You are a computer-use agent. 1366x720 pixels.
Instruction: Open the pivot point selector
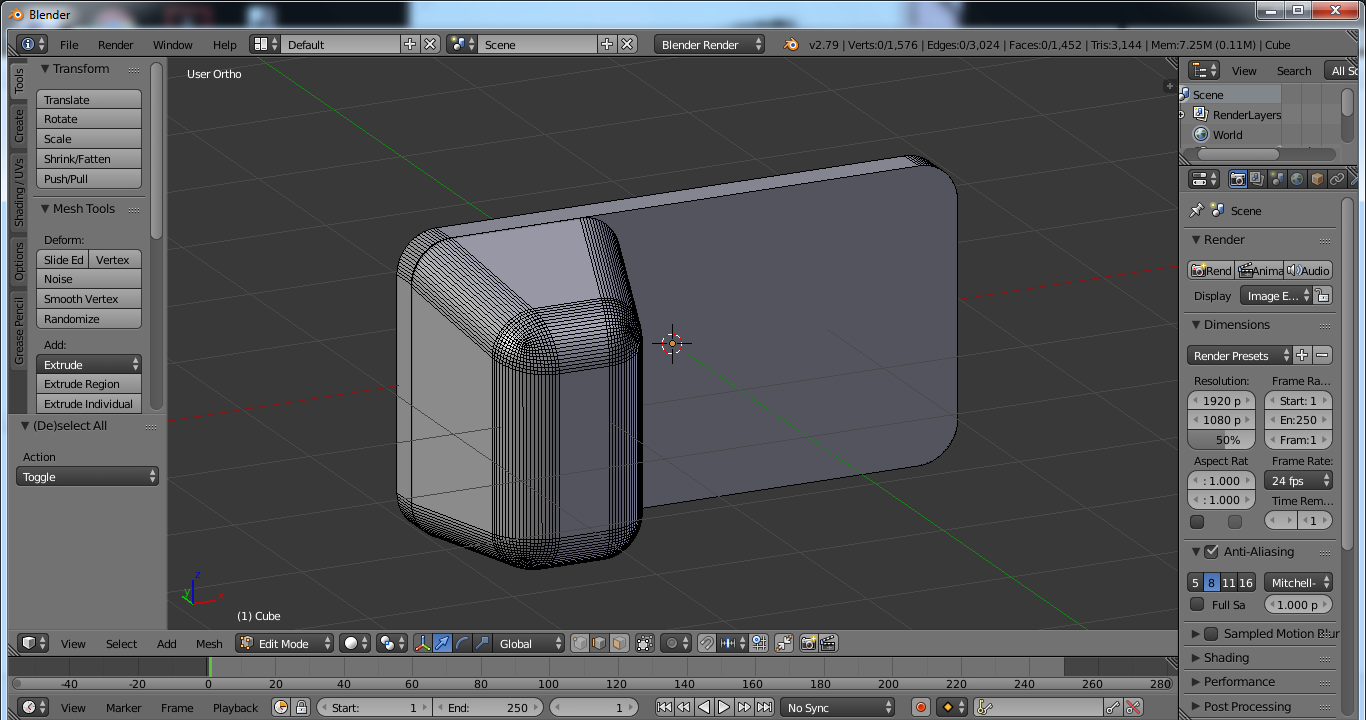click(392, 643)
